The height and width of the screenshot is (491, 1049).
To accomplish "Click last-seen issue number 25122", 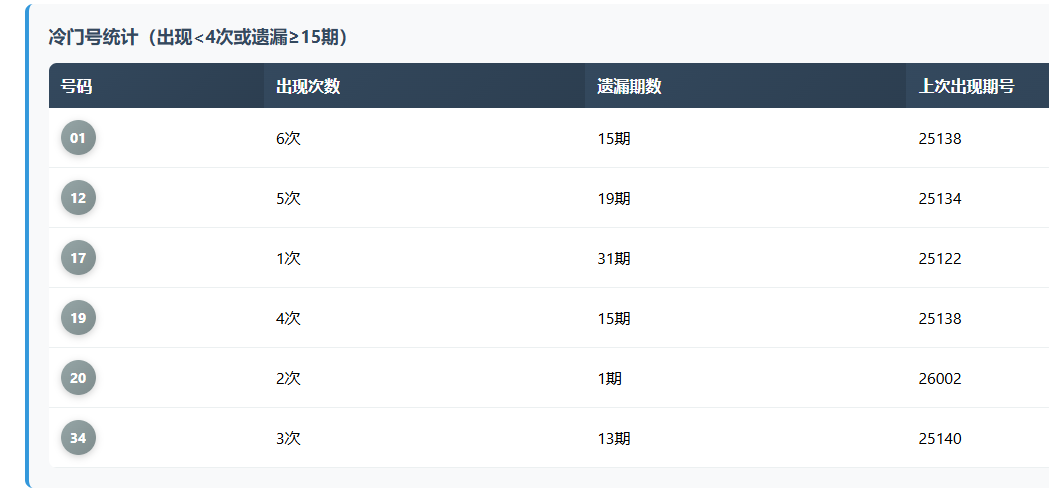I will (939, 259).
